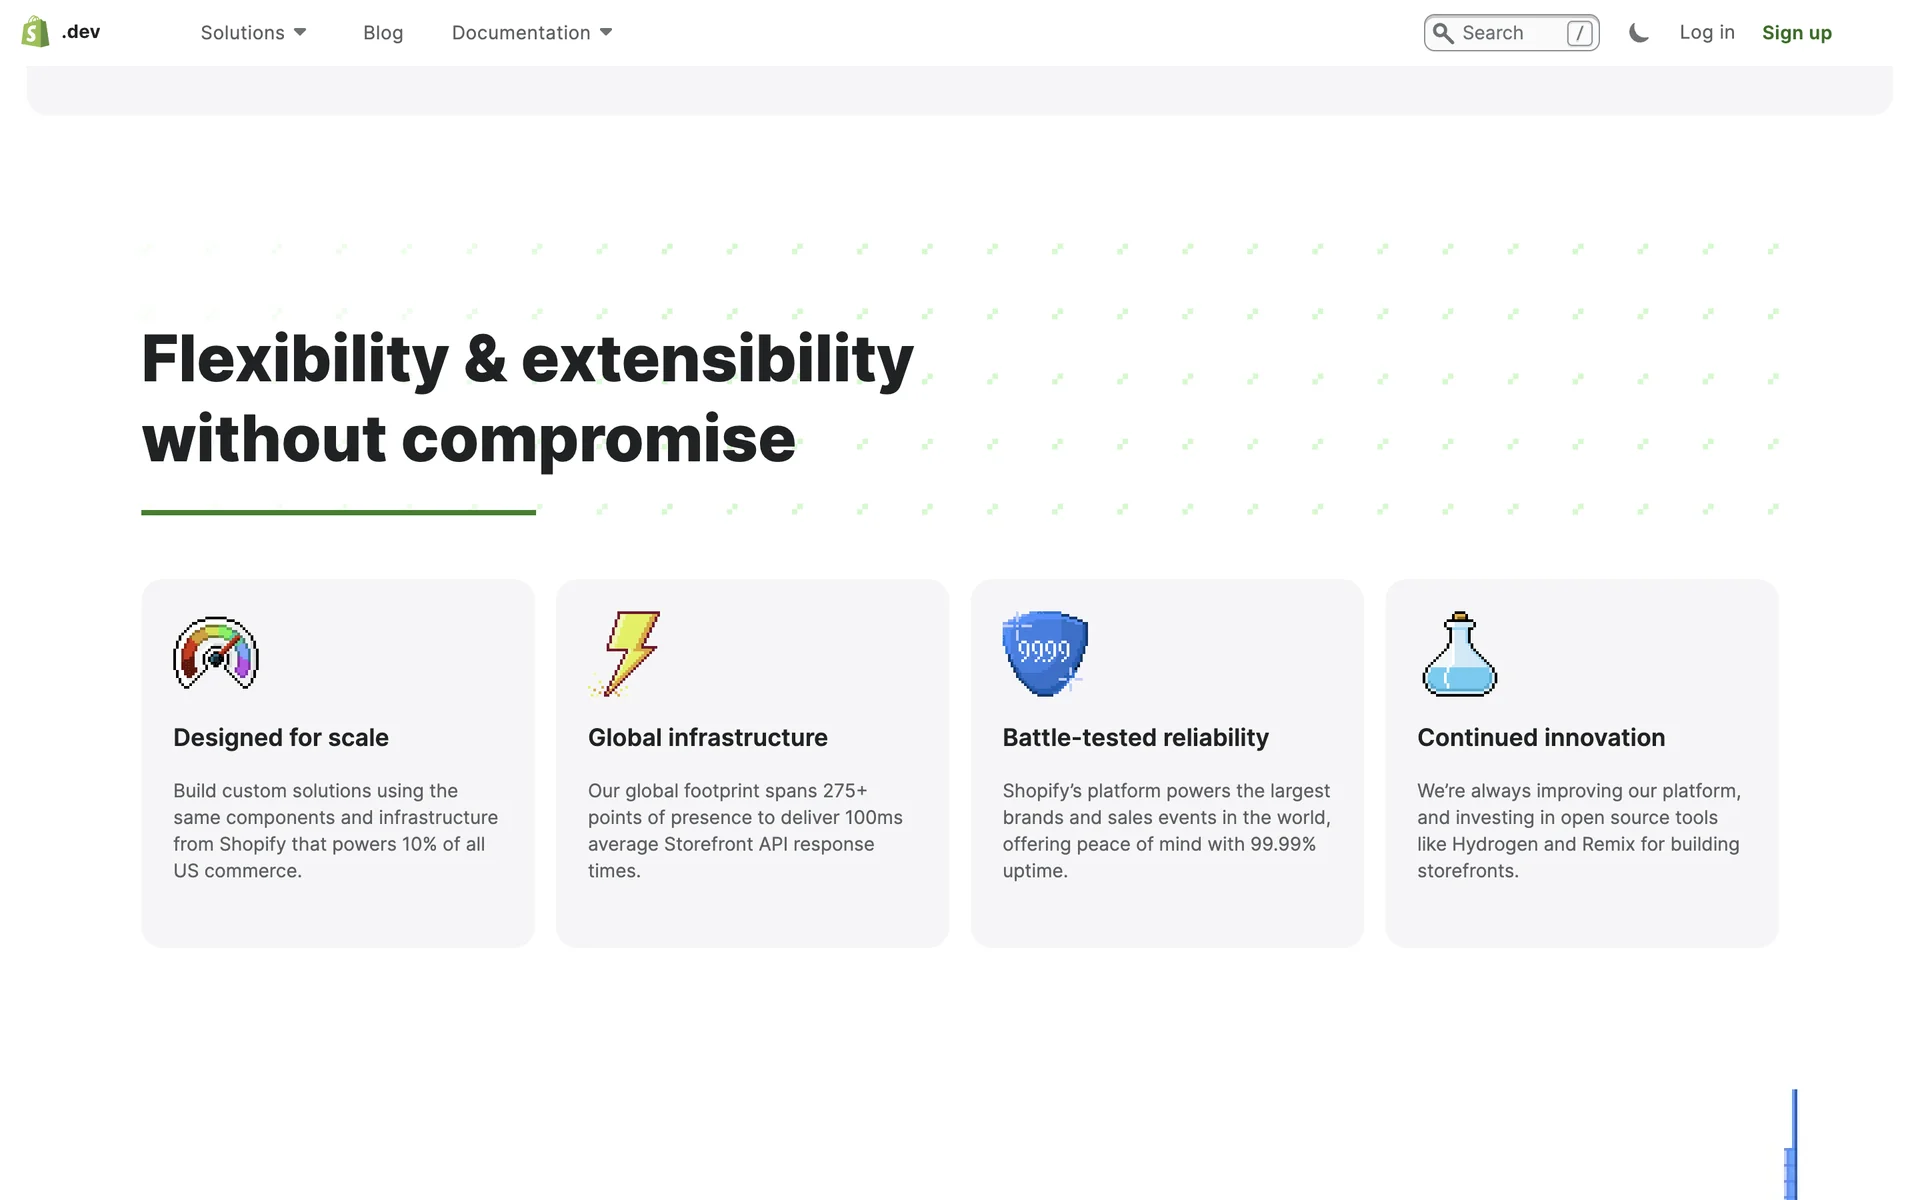Click the lightning bolt icon

[x=629, y=653]
